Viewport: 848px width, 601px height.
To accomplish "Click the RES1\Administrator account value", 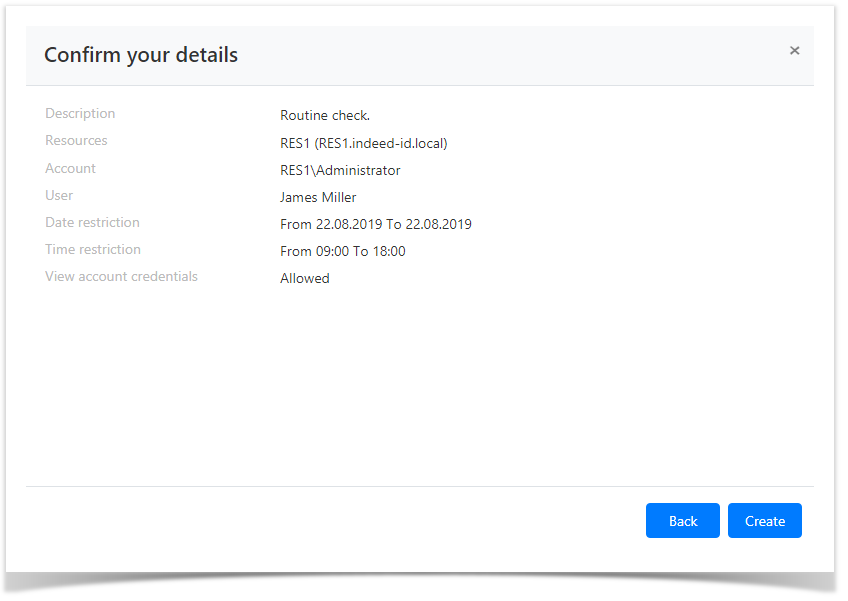I will click(340, 171).
